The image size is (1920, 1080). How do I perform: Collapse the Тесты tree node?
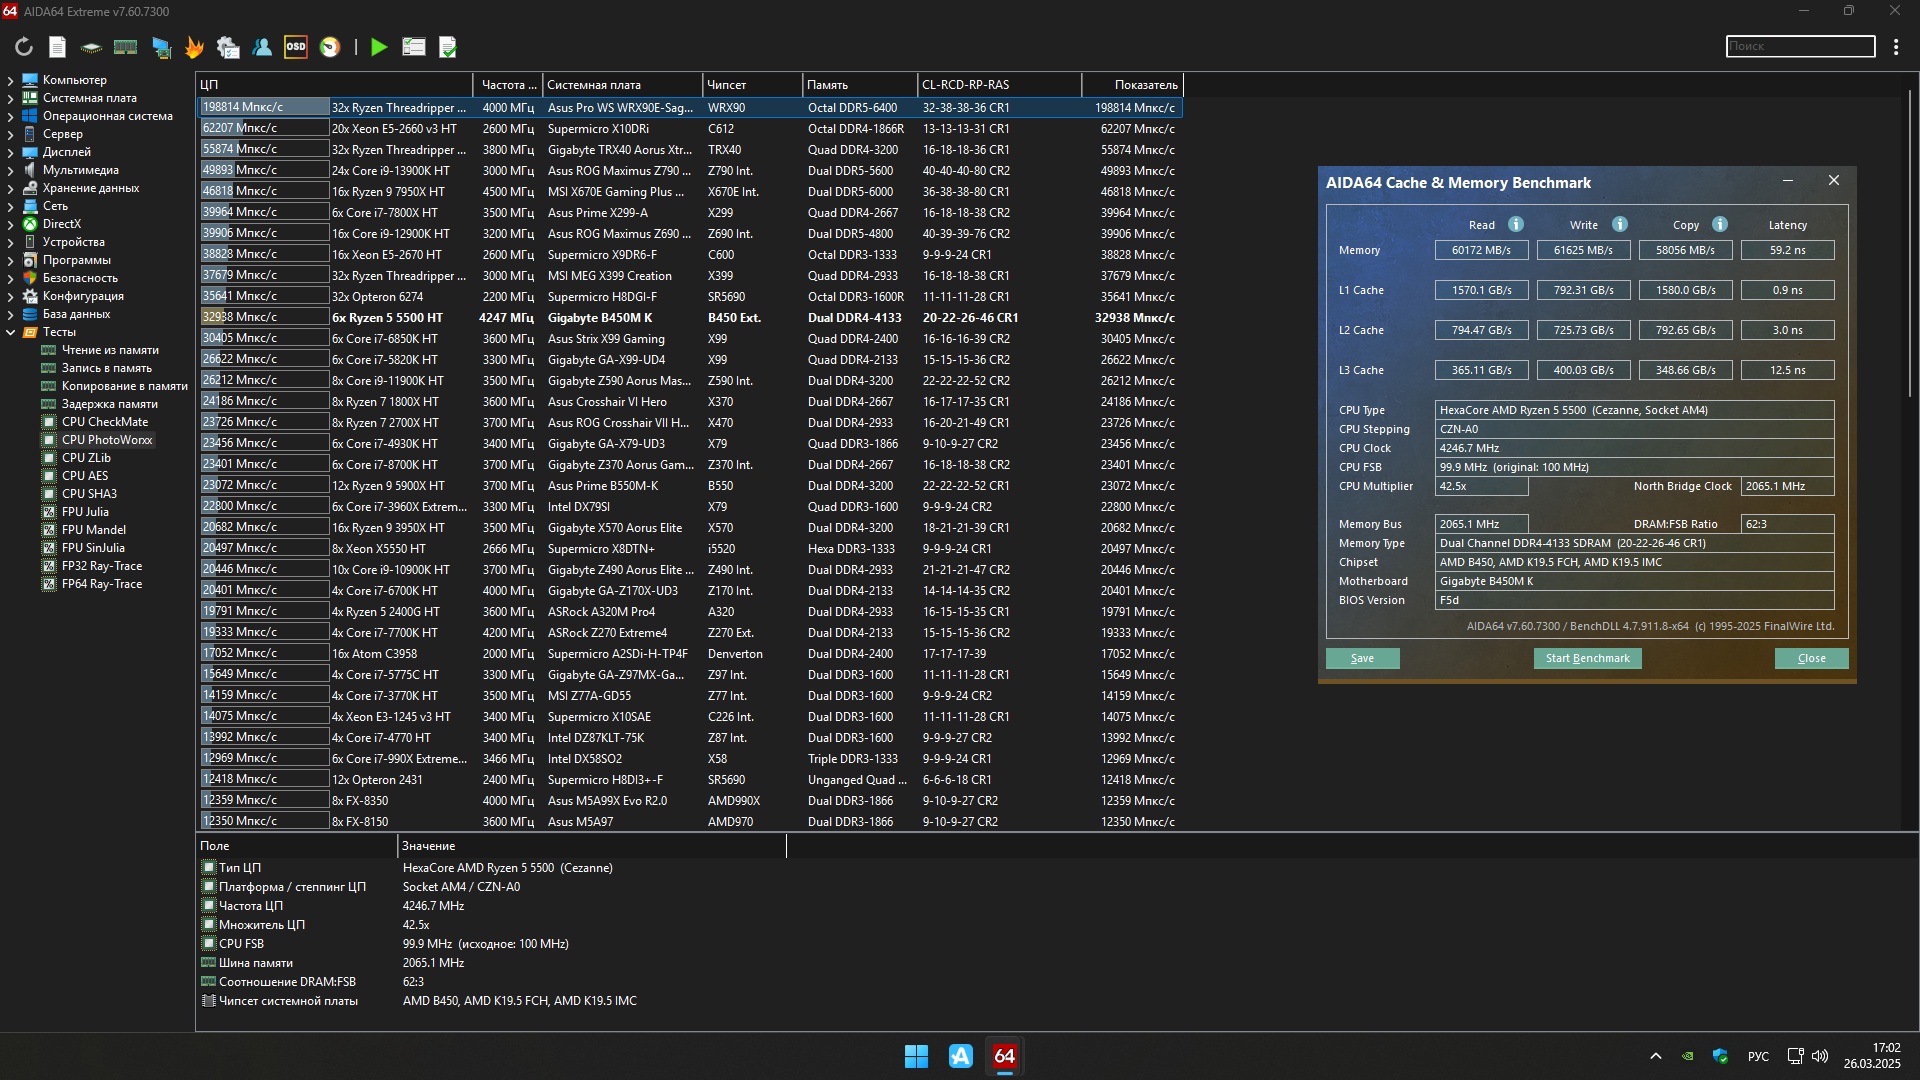click(11, 332)
